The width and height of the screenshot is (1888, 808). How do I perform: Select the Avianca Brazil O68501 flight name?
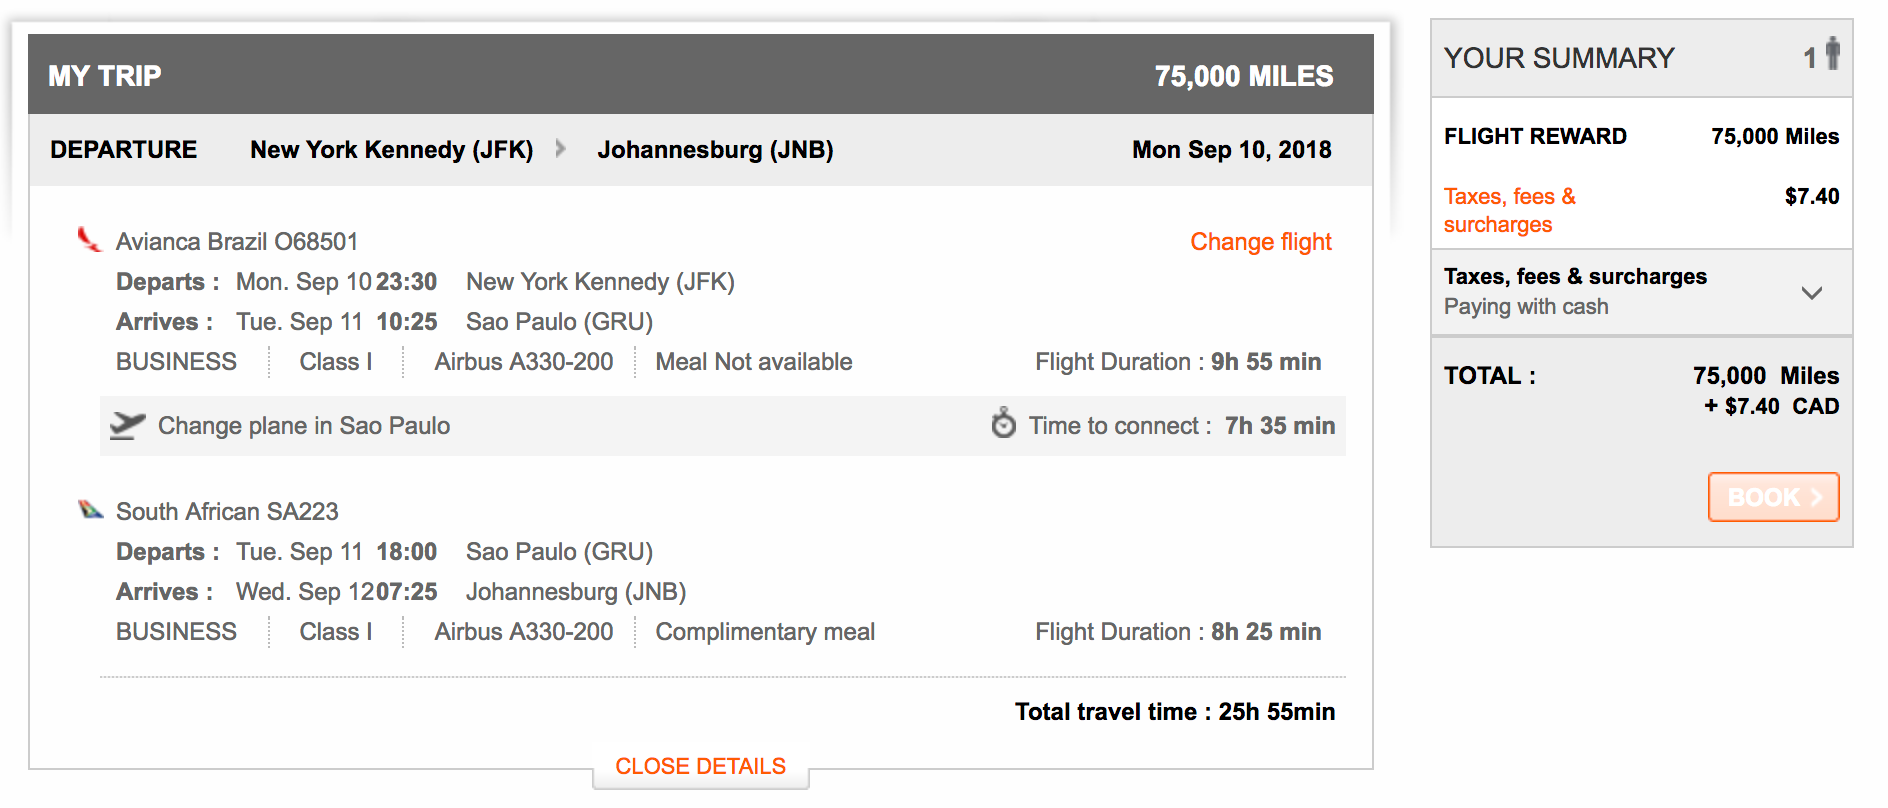click(x=237, y=242)
